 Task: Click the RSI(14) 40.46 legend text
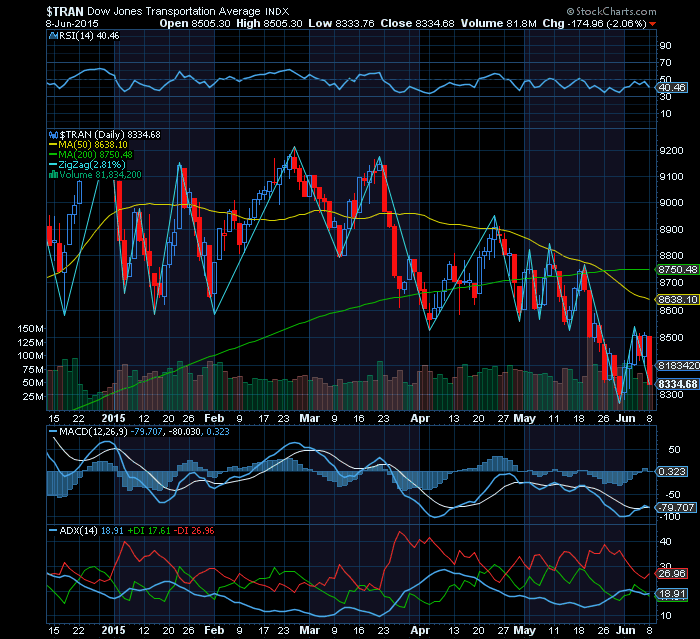(x=89, y=36)
